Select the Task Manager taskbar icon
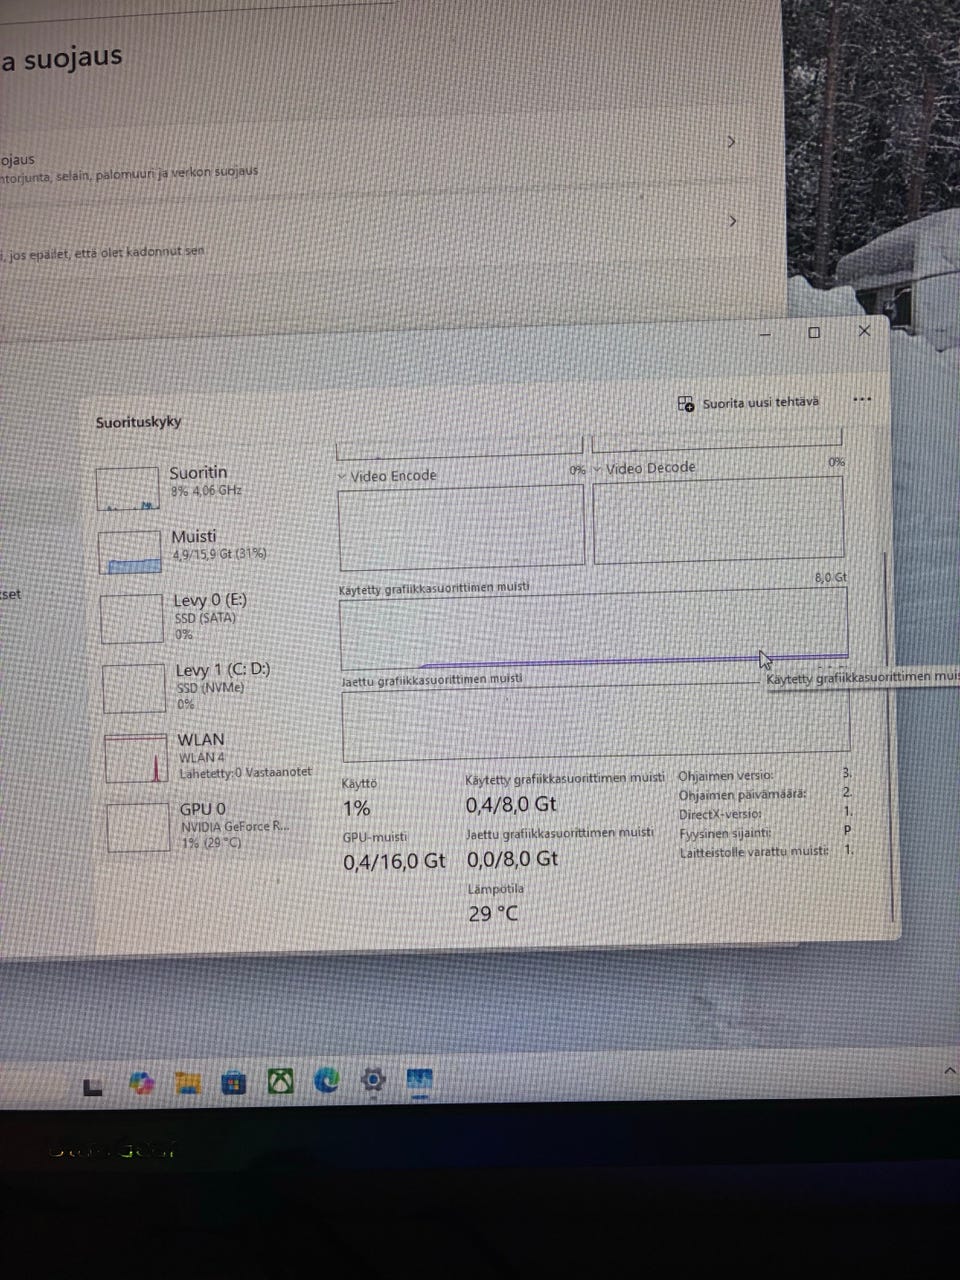The image size is (960, 1280). pyautogui.click(x=419, y=1080)
